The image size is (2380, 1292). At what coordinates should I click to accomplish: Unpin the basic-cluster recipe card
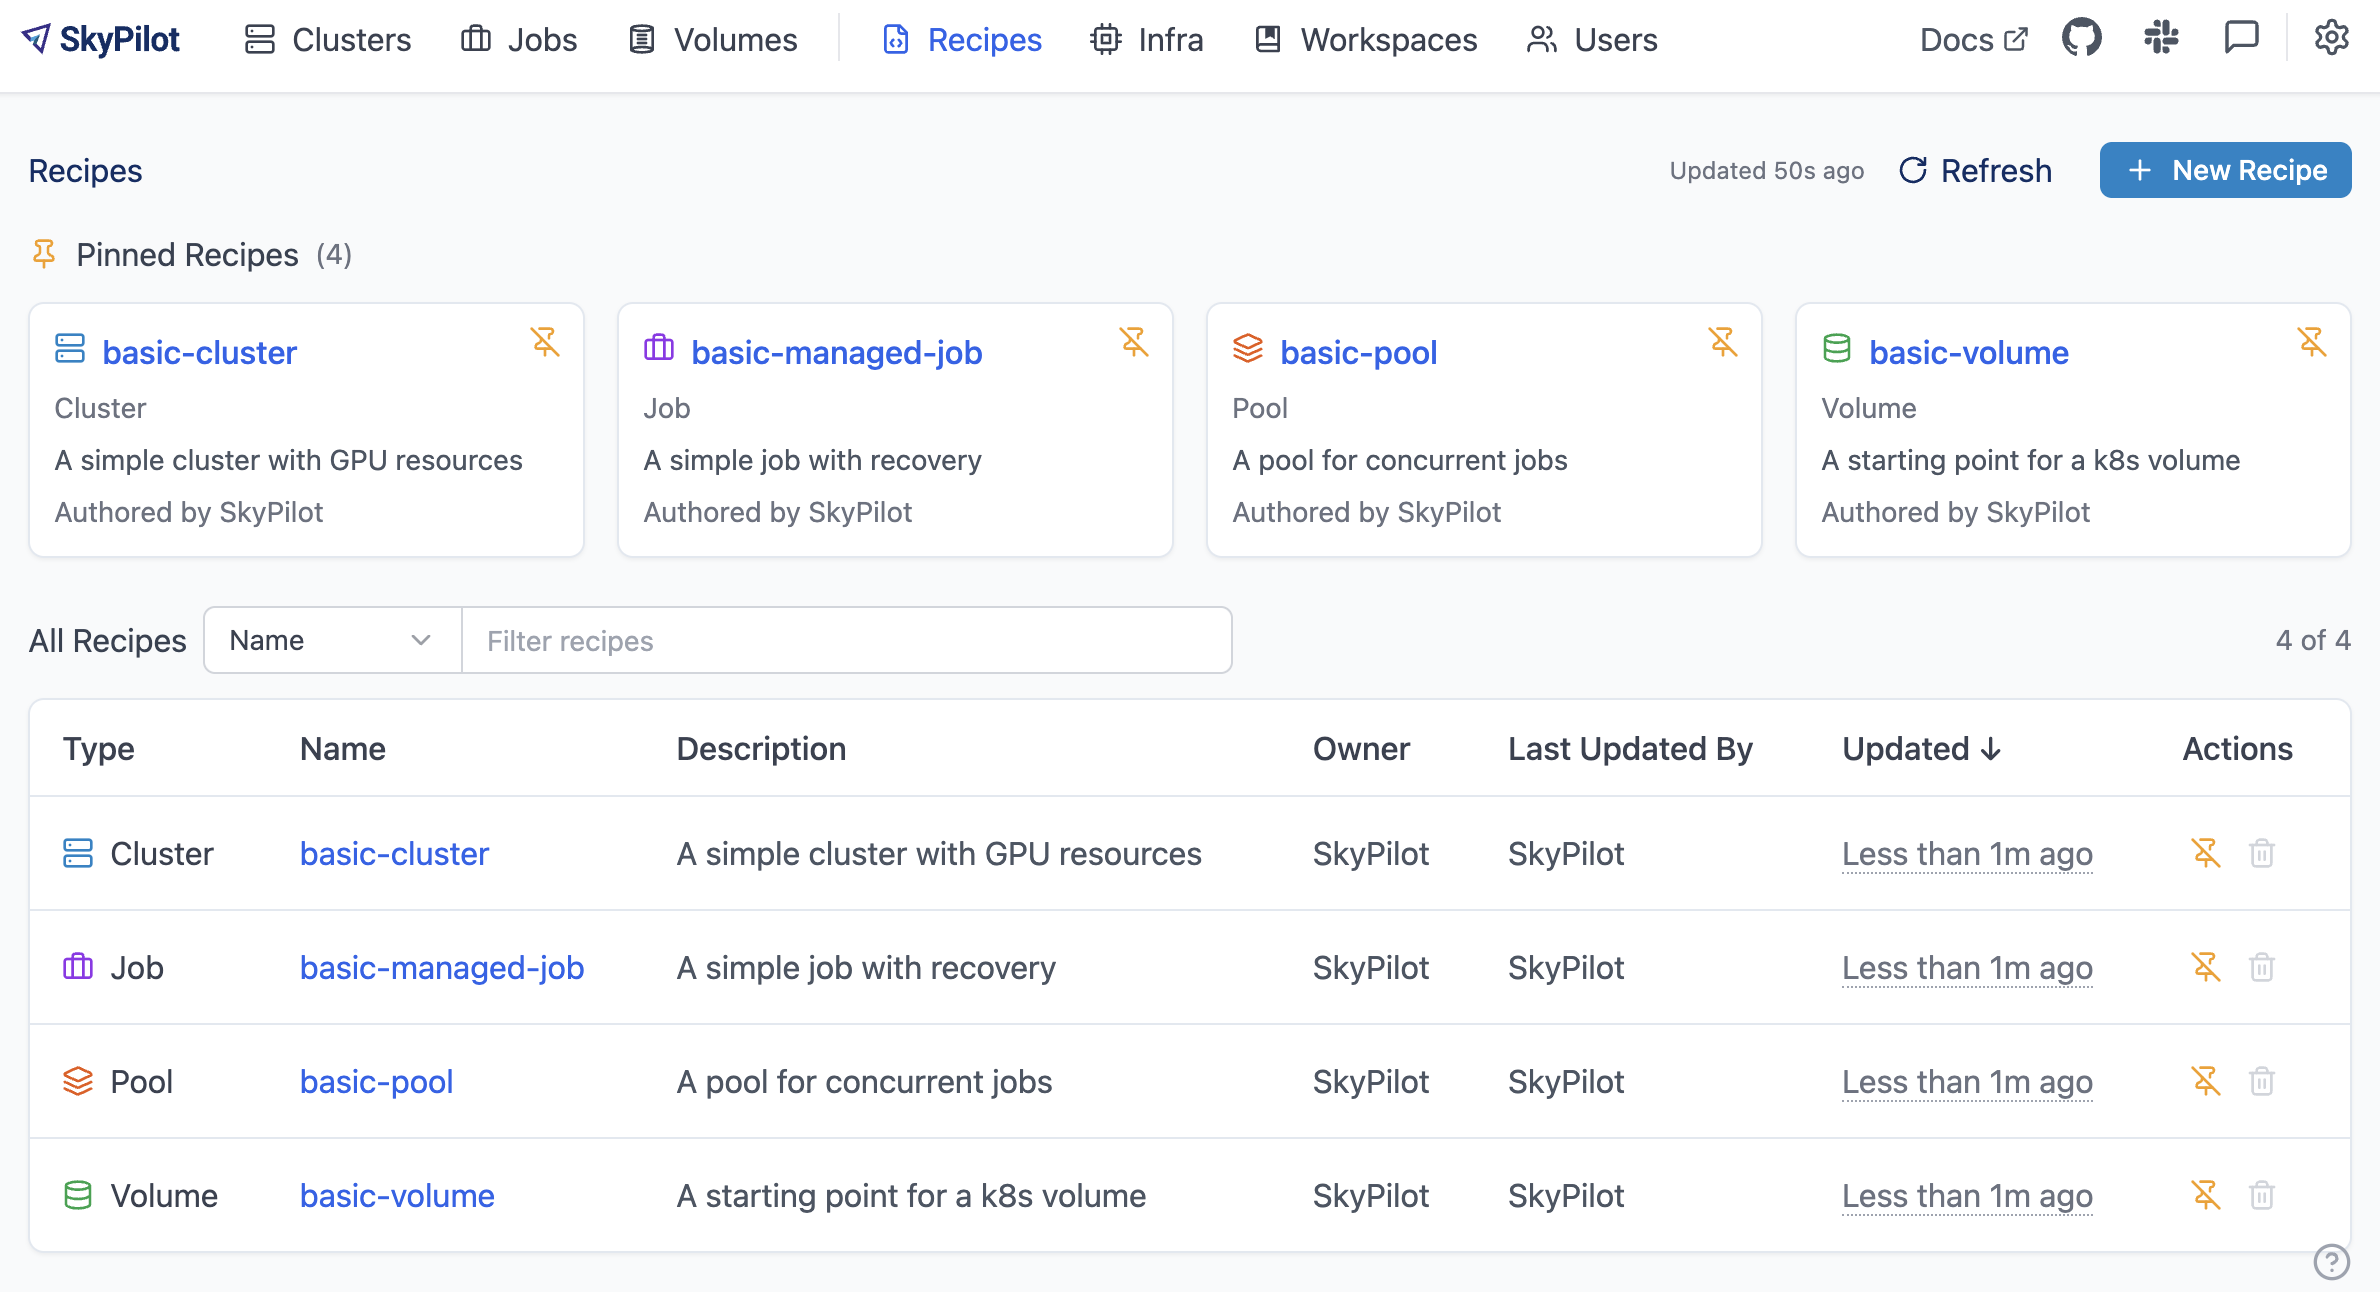point(546,342)
